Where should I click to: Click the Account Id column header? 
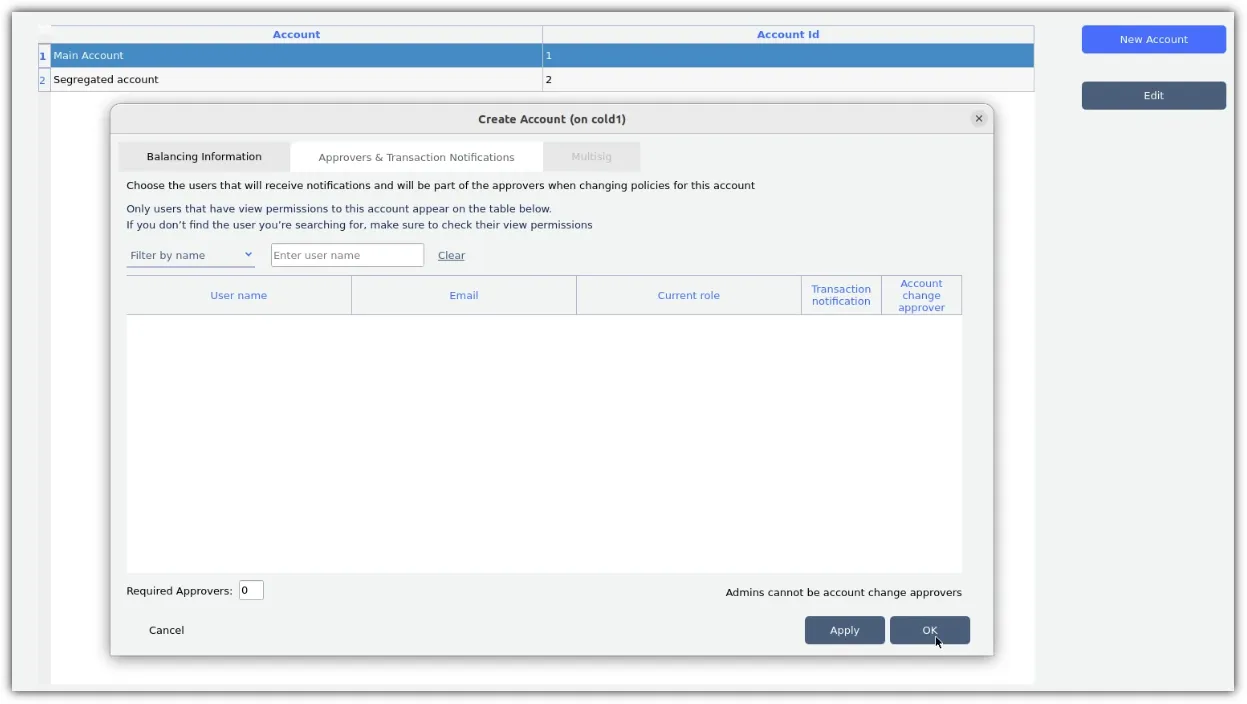788,35
